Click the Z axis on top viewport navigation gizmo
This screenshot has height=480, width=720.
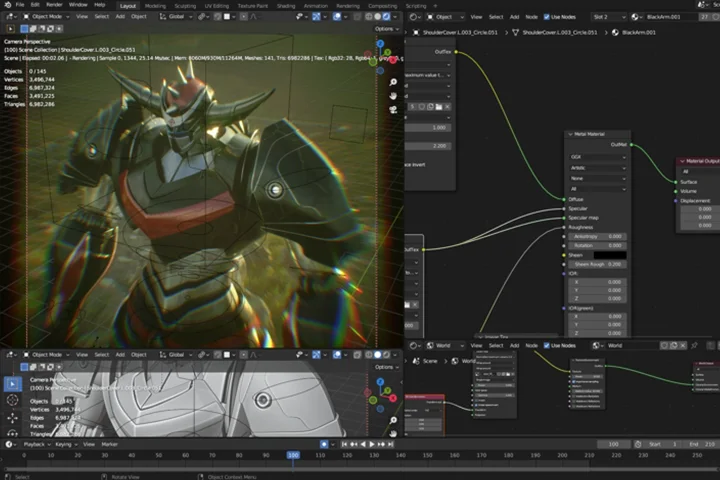tap(380, 44)
